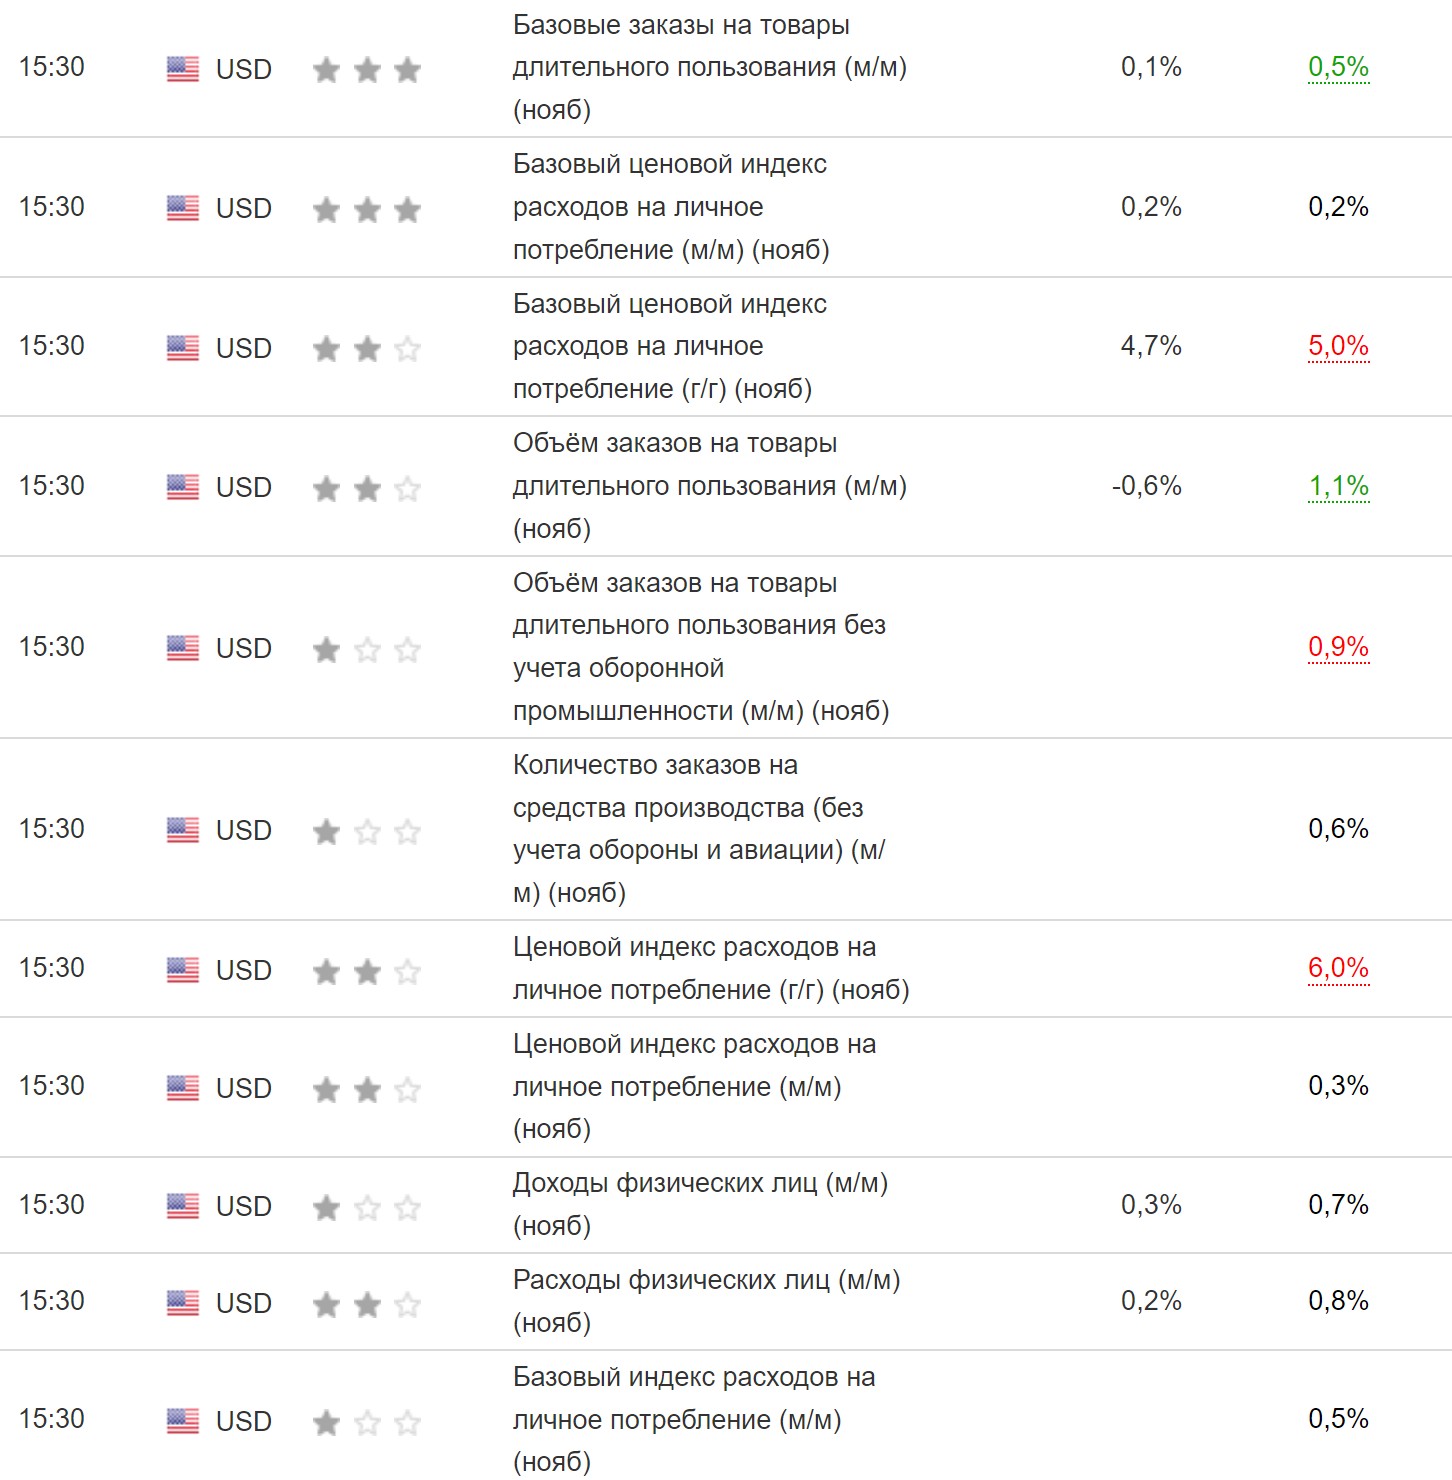Click the green 0,5% previous value
Screen dimensions: 1452x1480
coord(1338,67)
